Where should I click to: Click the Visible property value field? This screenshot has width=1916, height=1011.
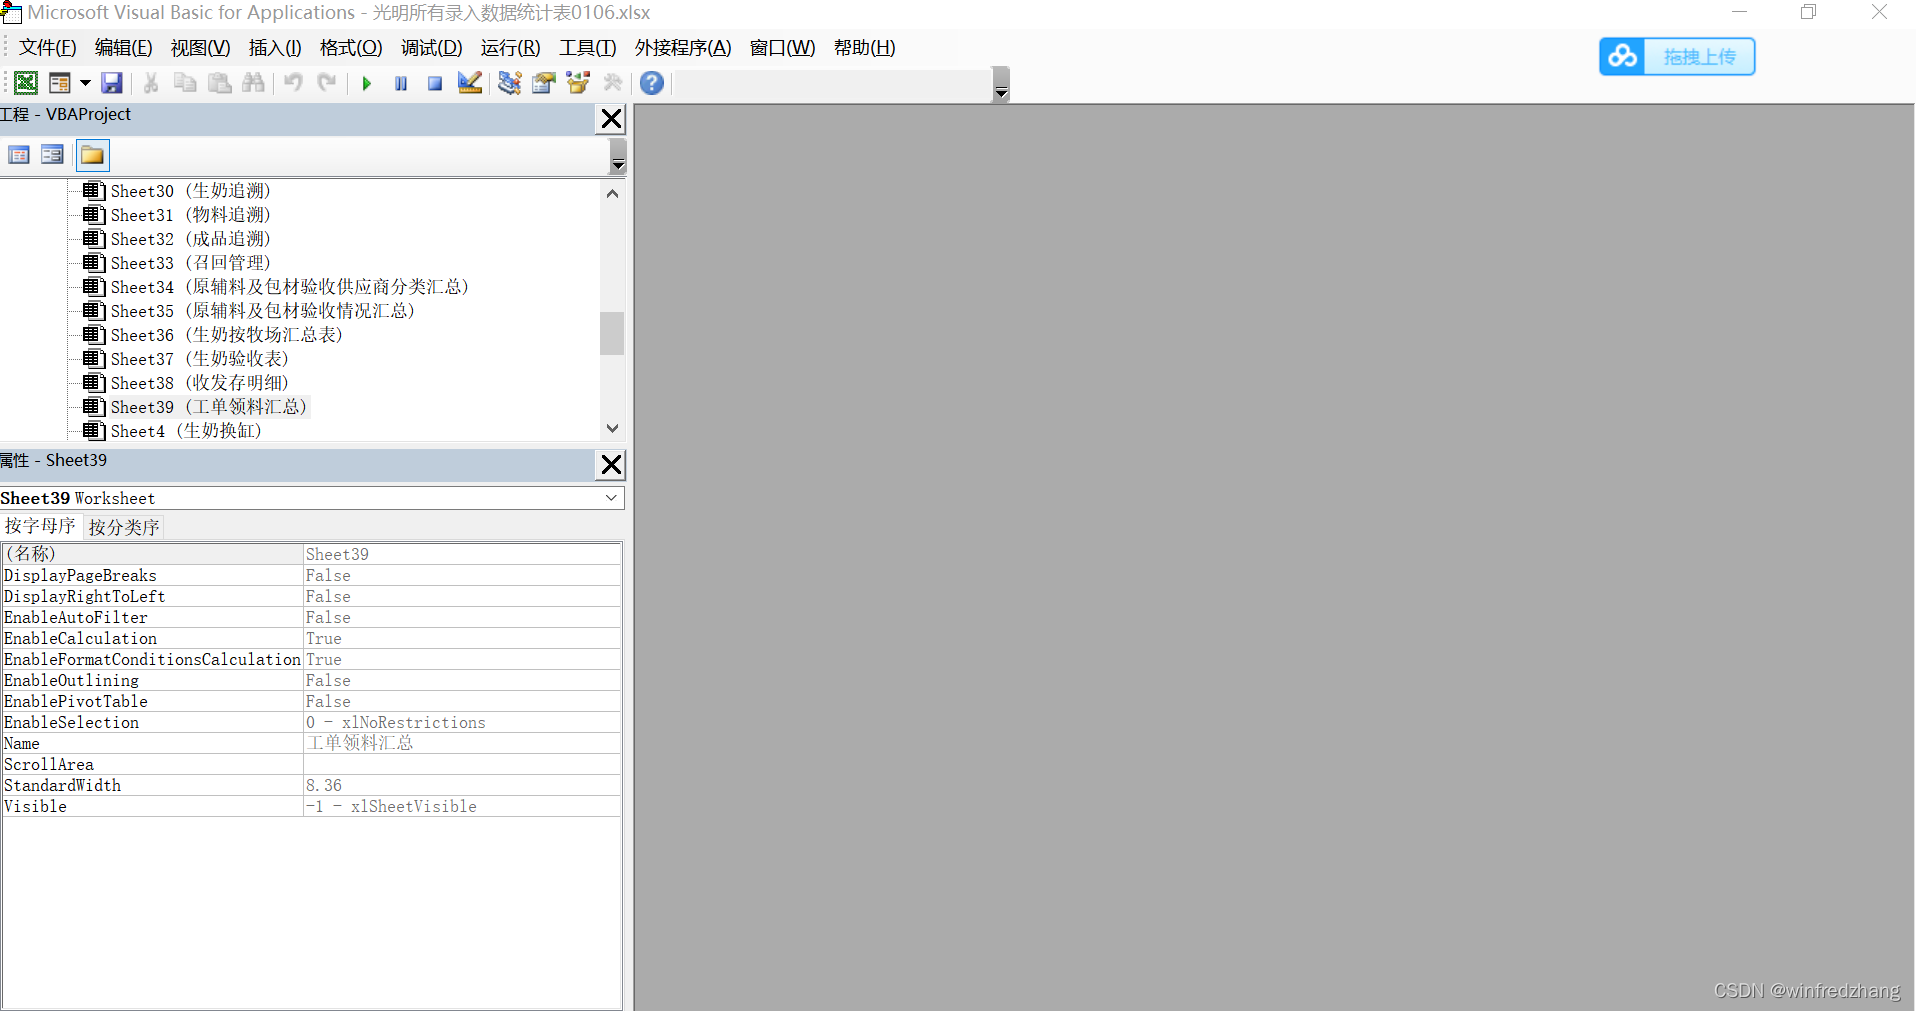462,806
